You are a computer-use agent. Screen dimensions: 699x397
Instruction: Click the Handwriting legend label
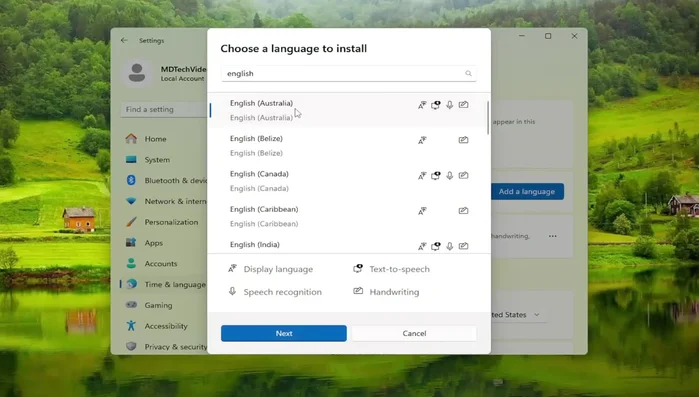[394, 292]
